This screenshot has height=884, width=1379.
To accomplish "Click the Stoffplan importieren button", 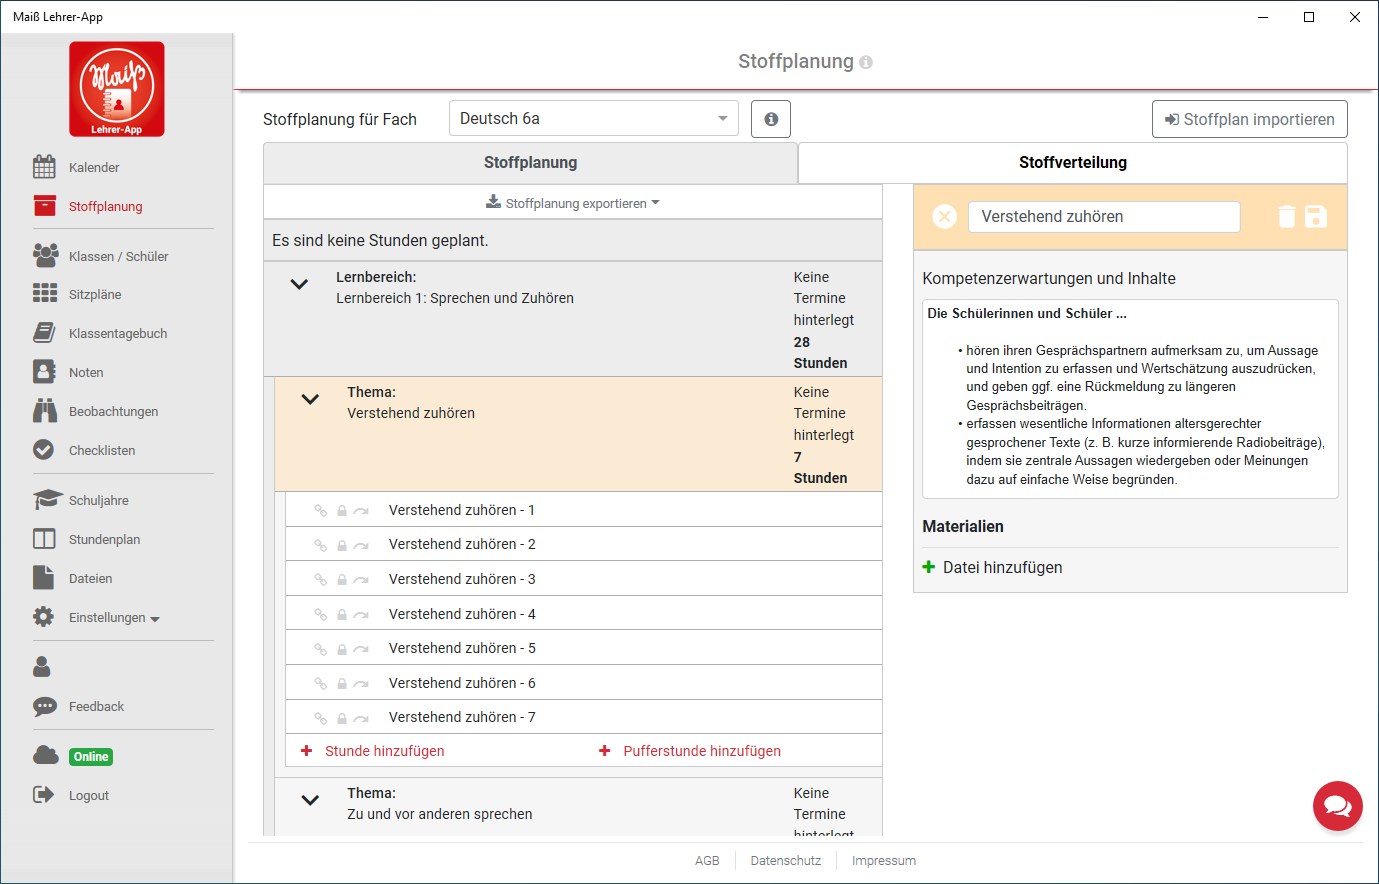I will pos(1249,119).
